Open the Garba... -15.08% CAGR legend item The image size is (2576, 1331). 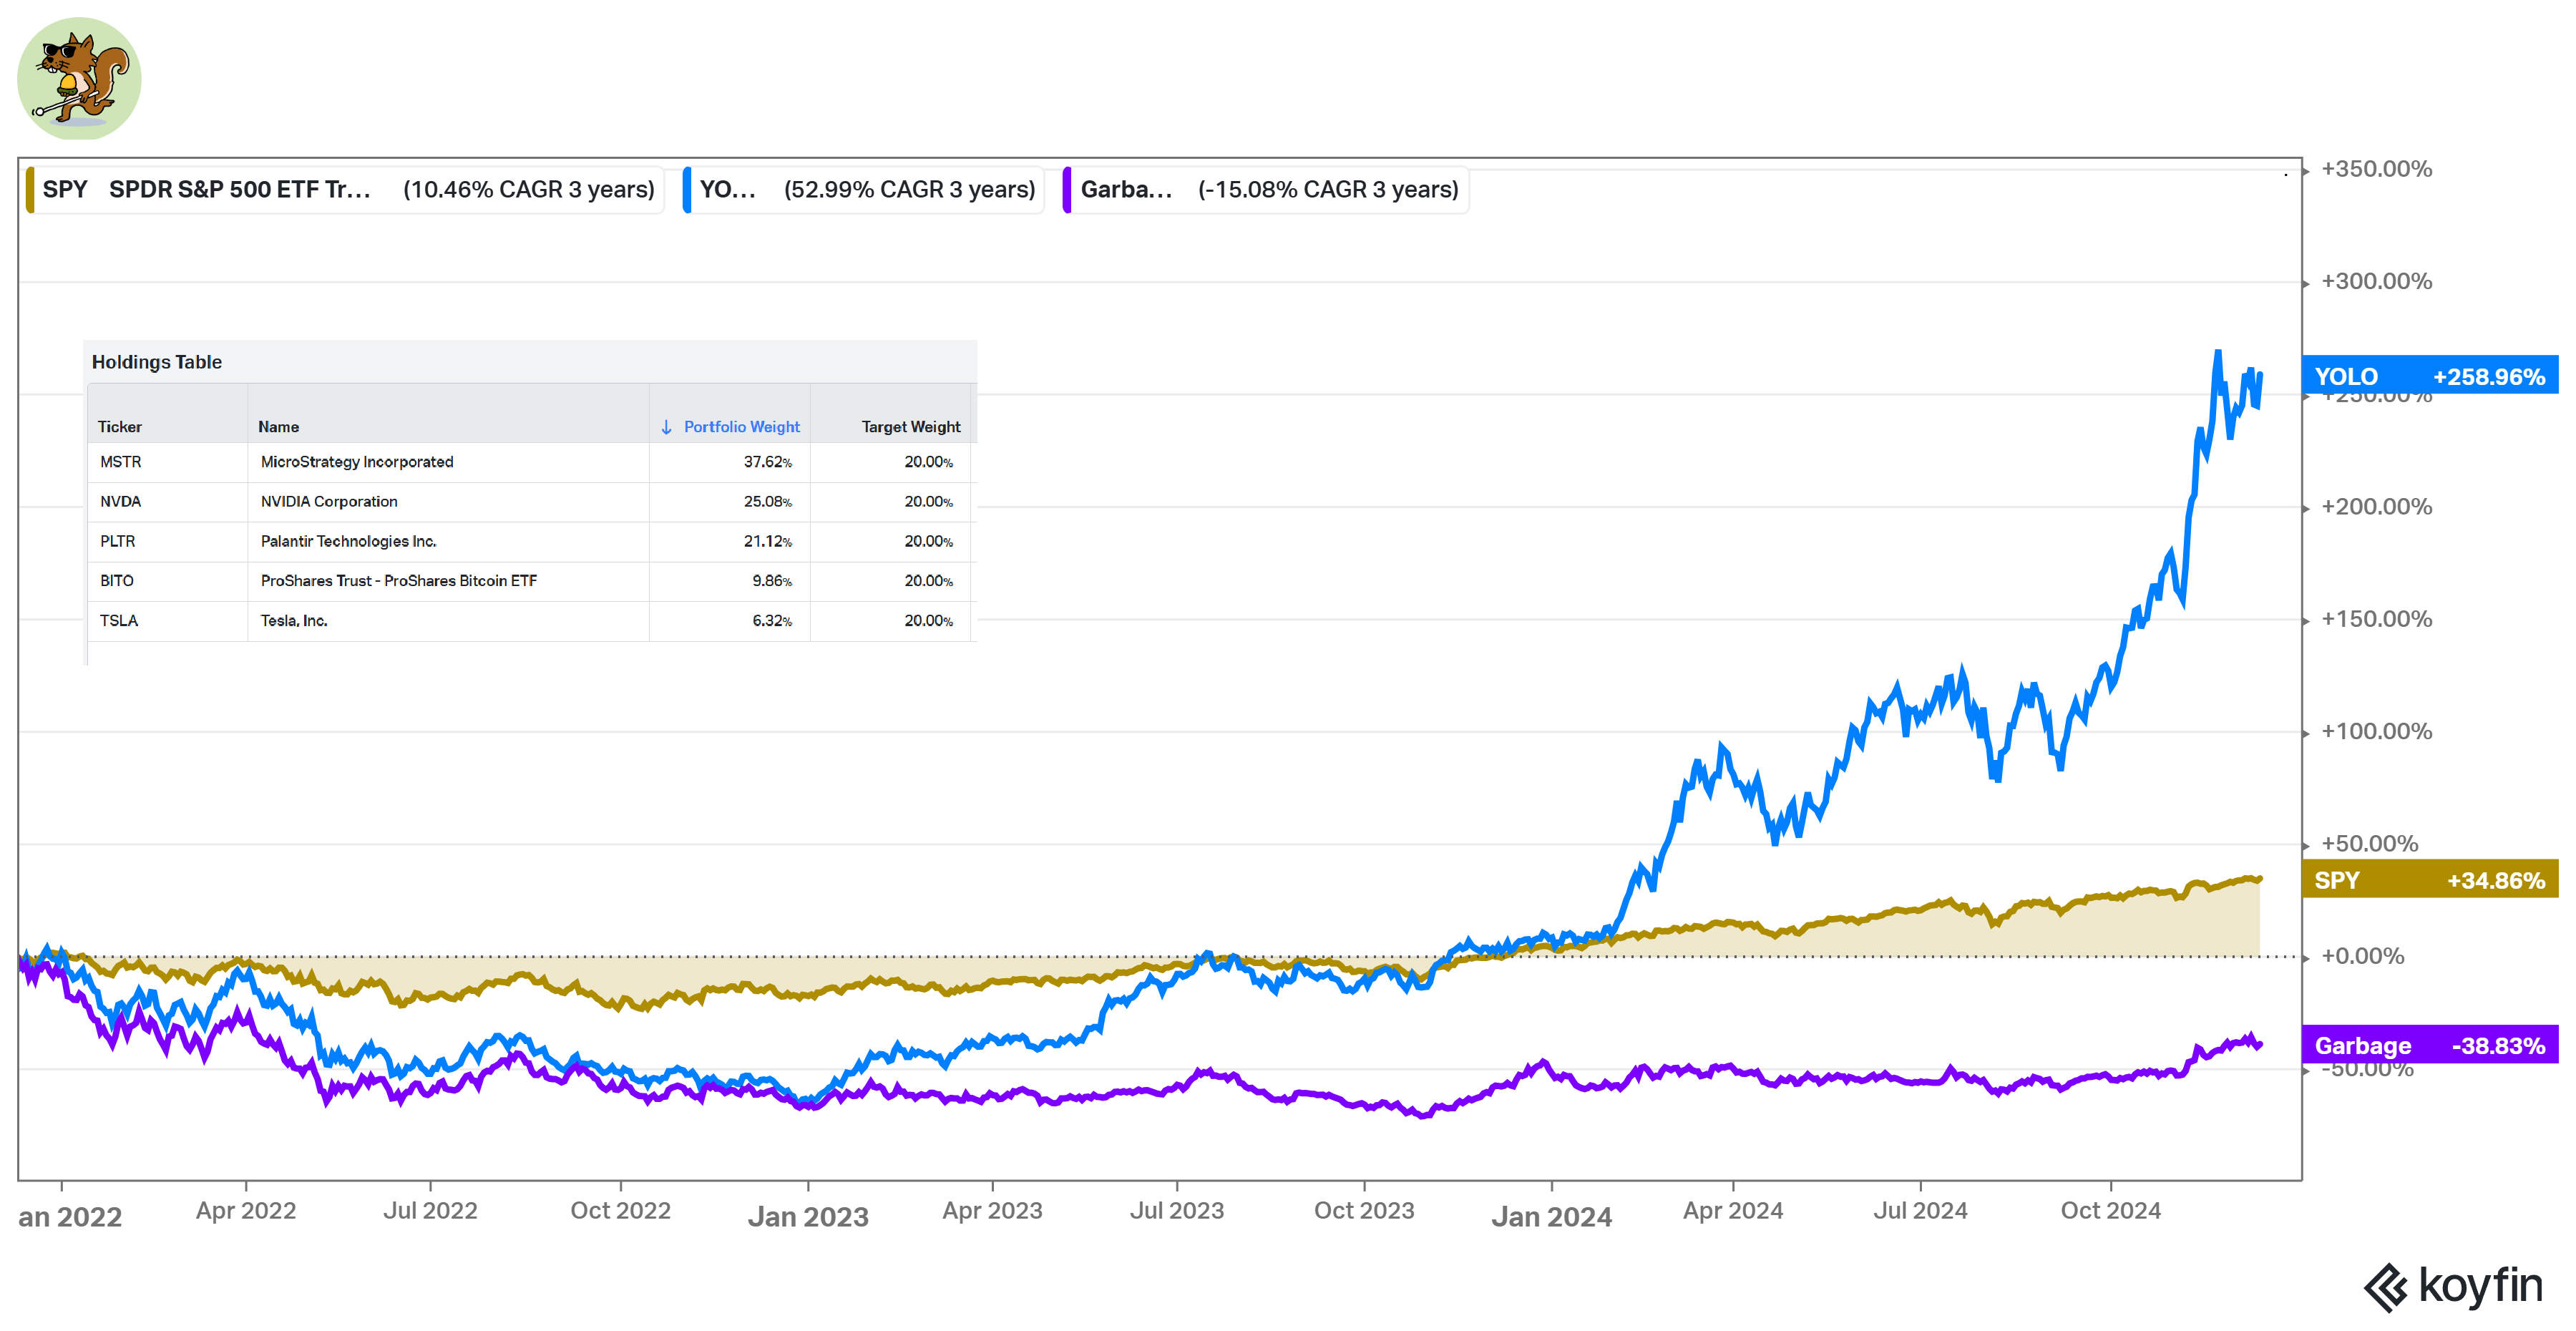click(x=1265, y=190)
